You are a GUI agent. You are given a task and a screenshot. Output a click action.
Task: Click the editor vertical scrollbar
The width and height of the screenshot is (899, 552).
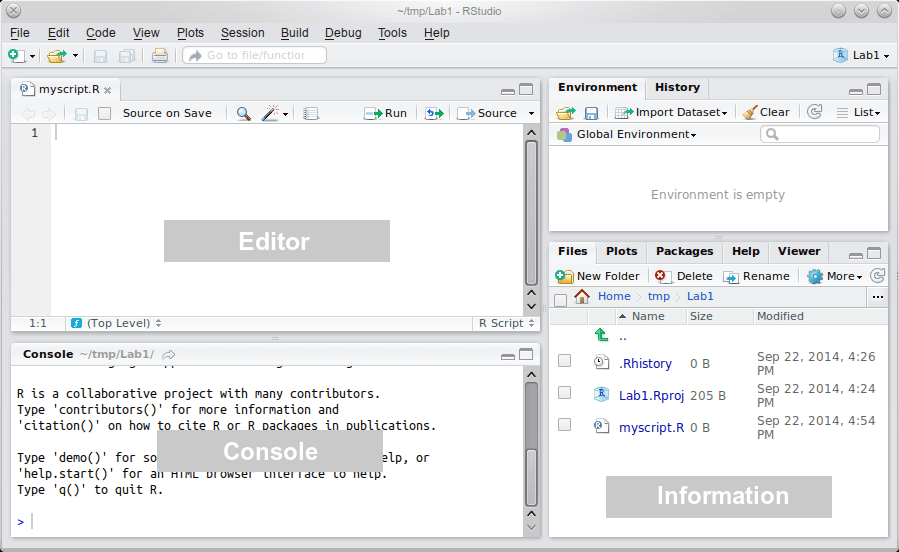531,212
